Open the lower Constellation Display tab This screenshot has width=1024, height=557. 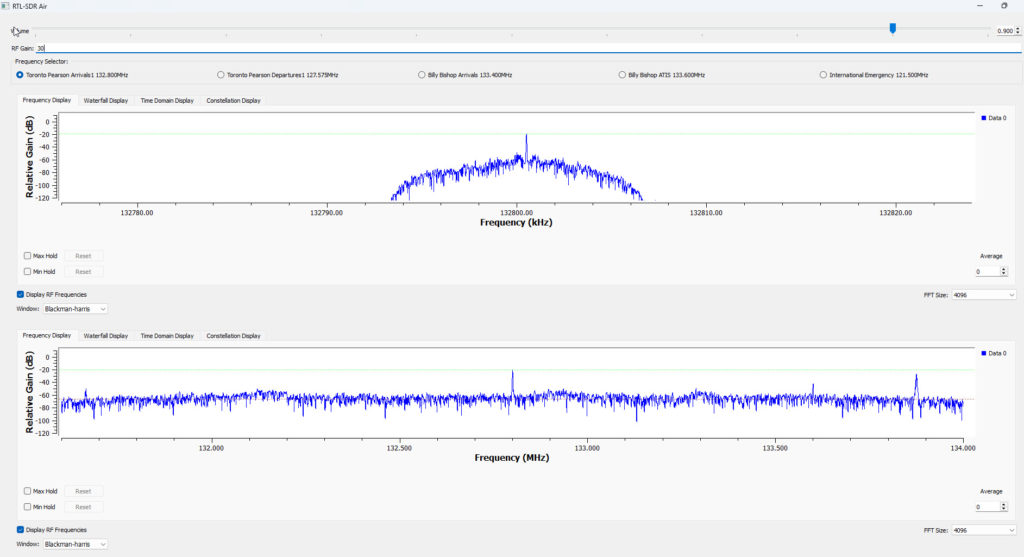(233, 336)
